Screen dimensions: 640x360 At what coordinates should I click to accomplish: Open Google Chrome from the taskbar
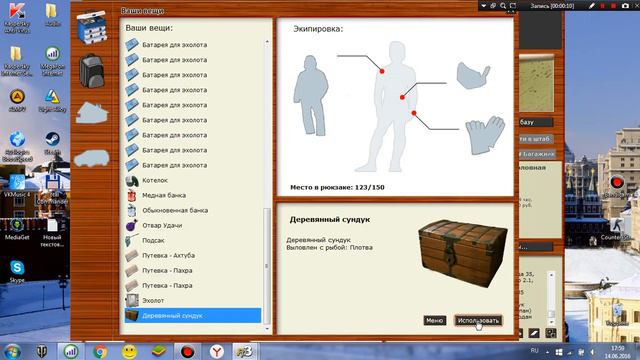click(x=100, y=351)
